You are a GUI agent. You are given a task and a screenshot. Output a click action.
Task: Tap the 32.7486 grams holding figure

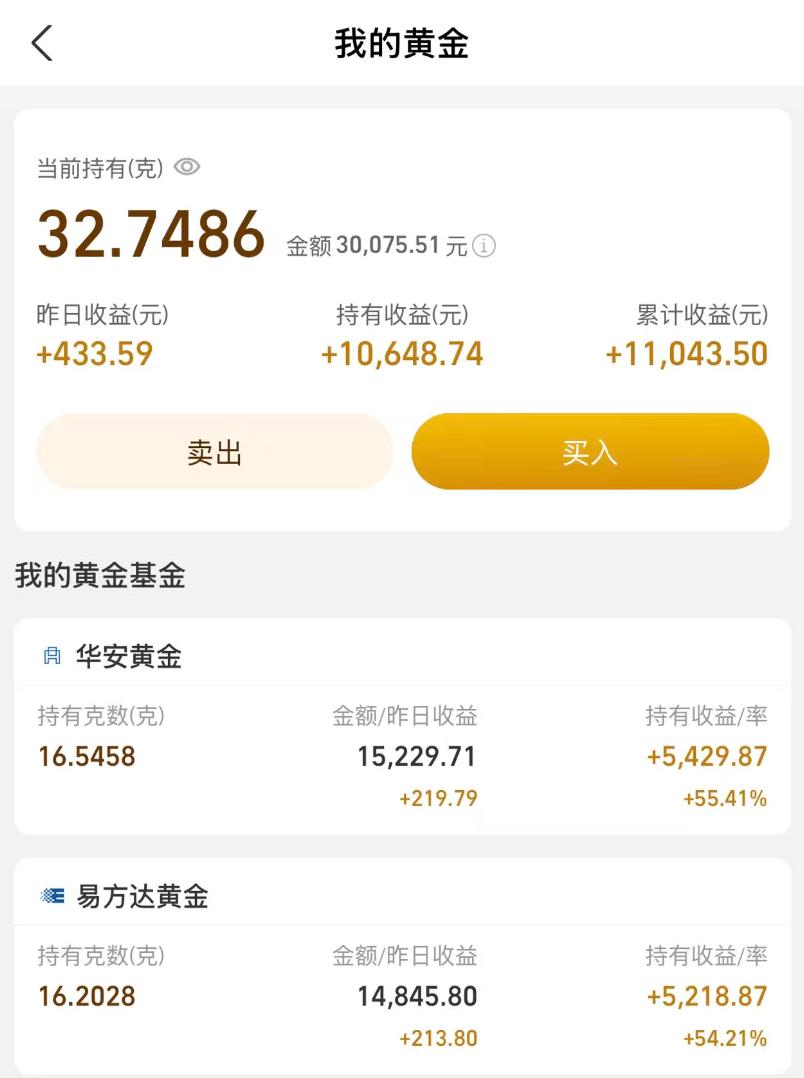tap(151, 234)
